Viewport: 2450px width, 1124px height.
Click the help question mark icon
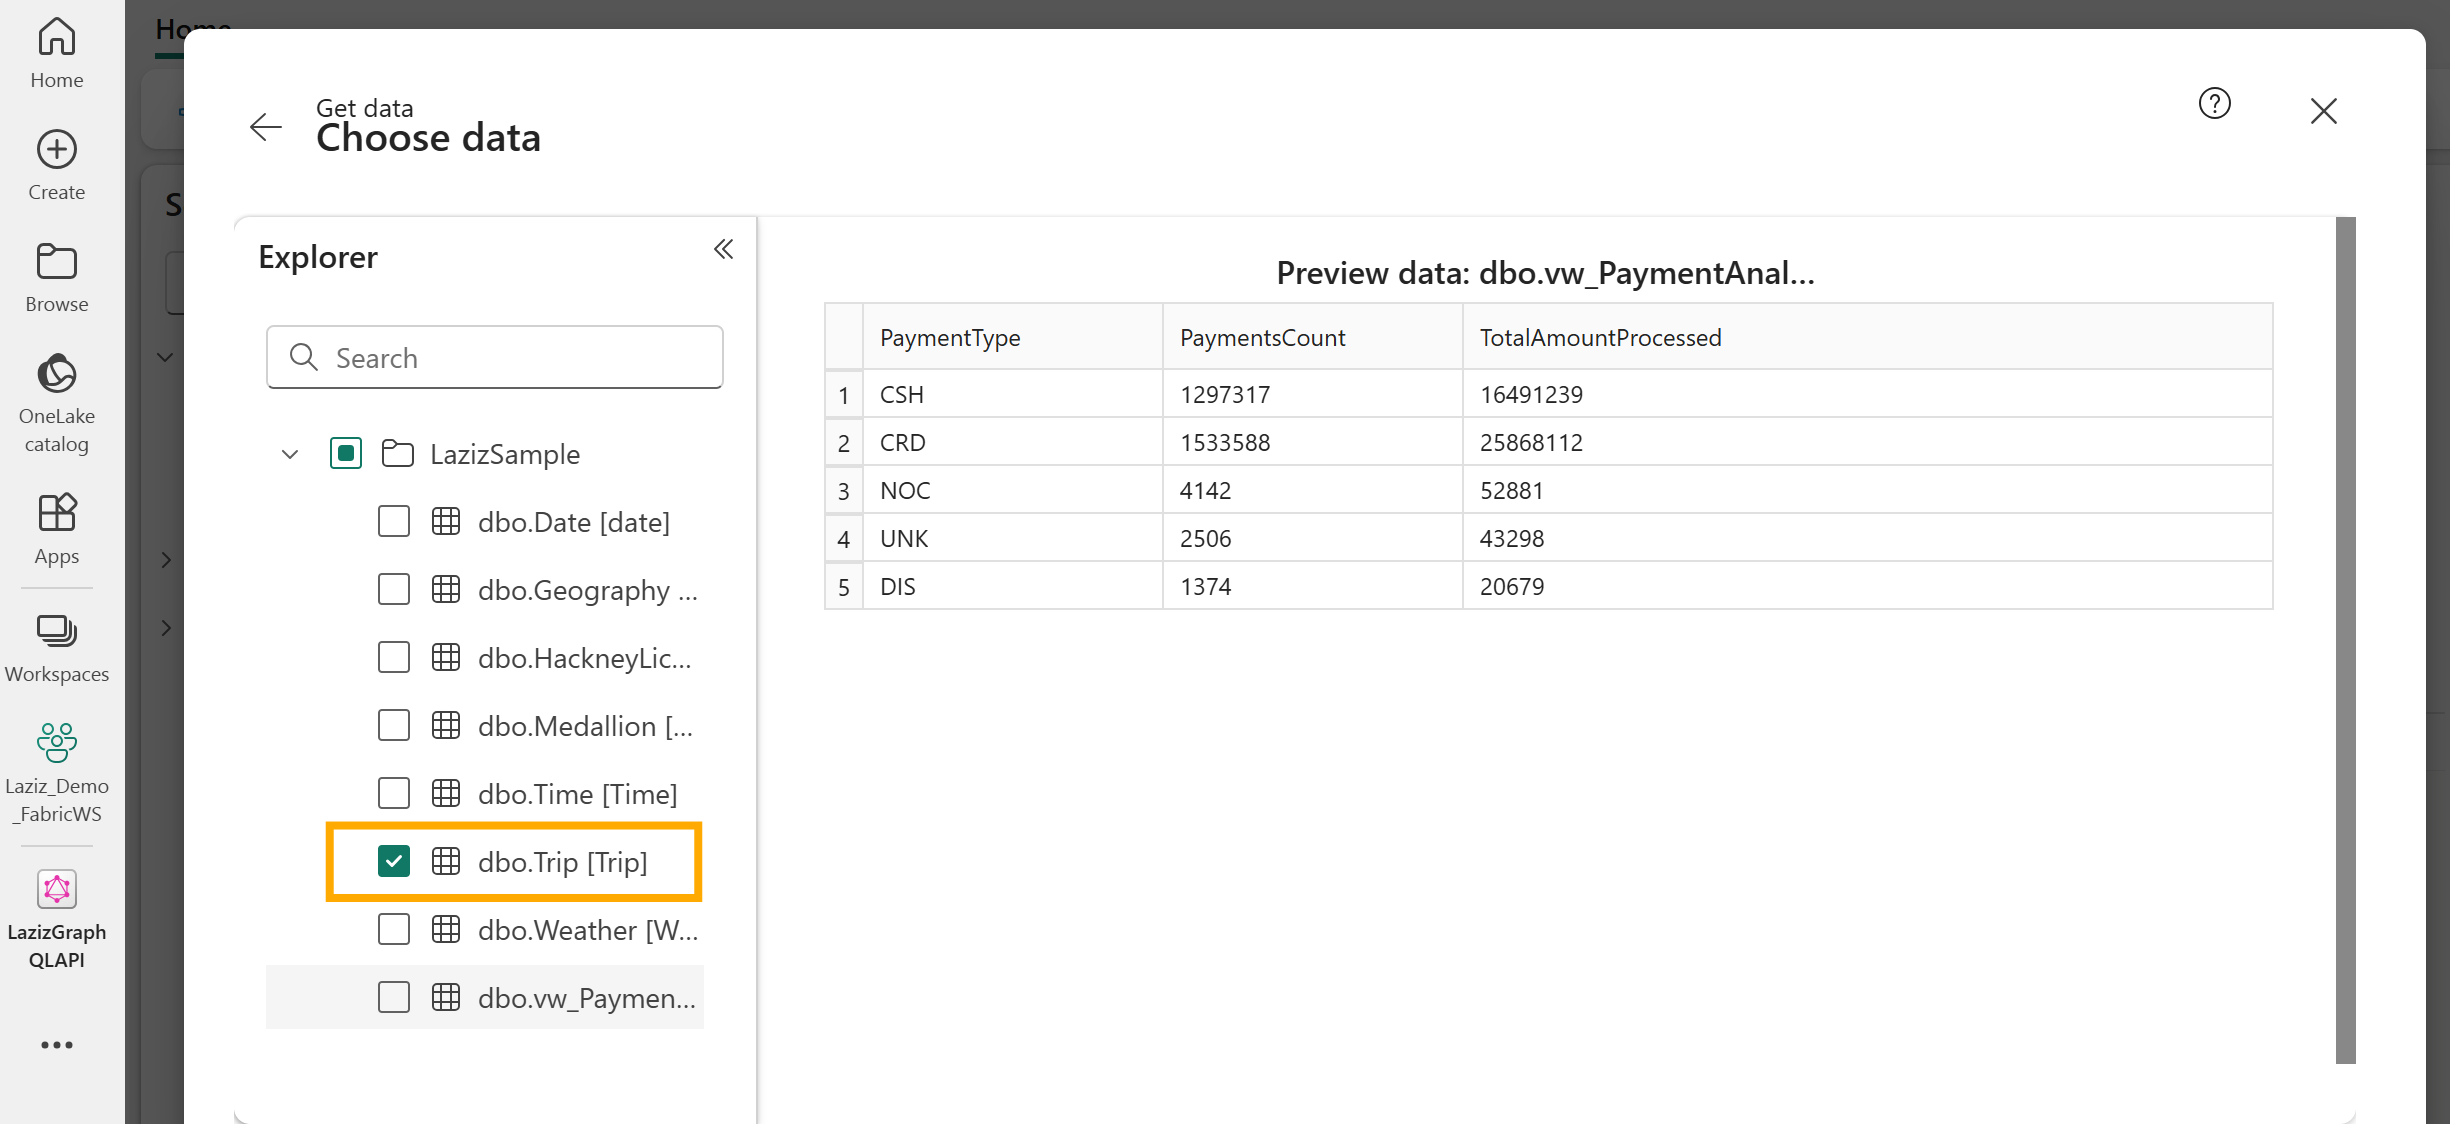coord(2214,103)
